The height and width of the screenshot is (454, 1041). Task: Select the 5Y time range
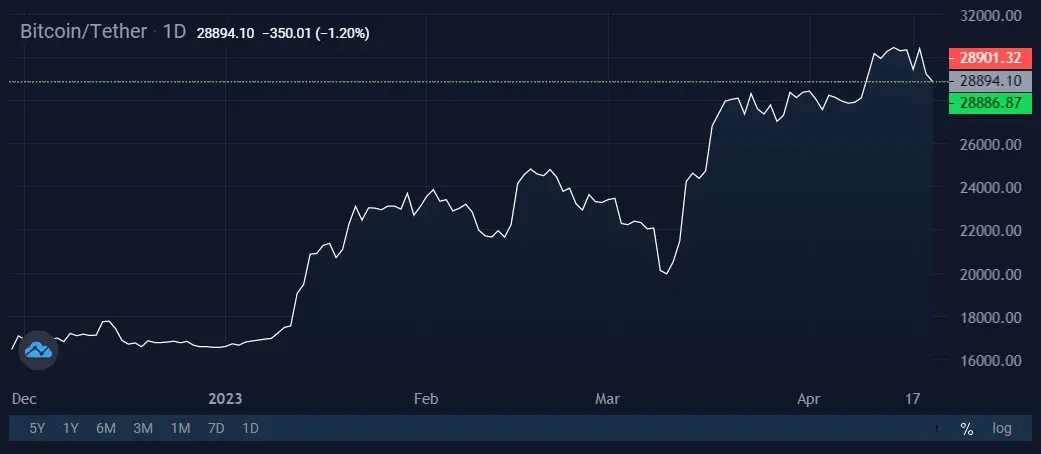[x=37, y=429]
